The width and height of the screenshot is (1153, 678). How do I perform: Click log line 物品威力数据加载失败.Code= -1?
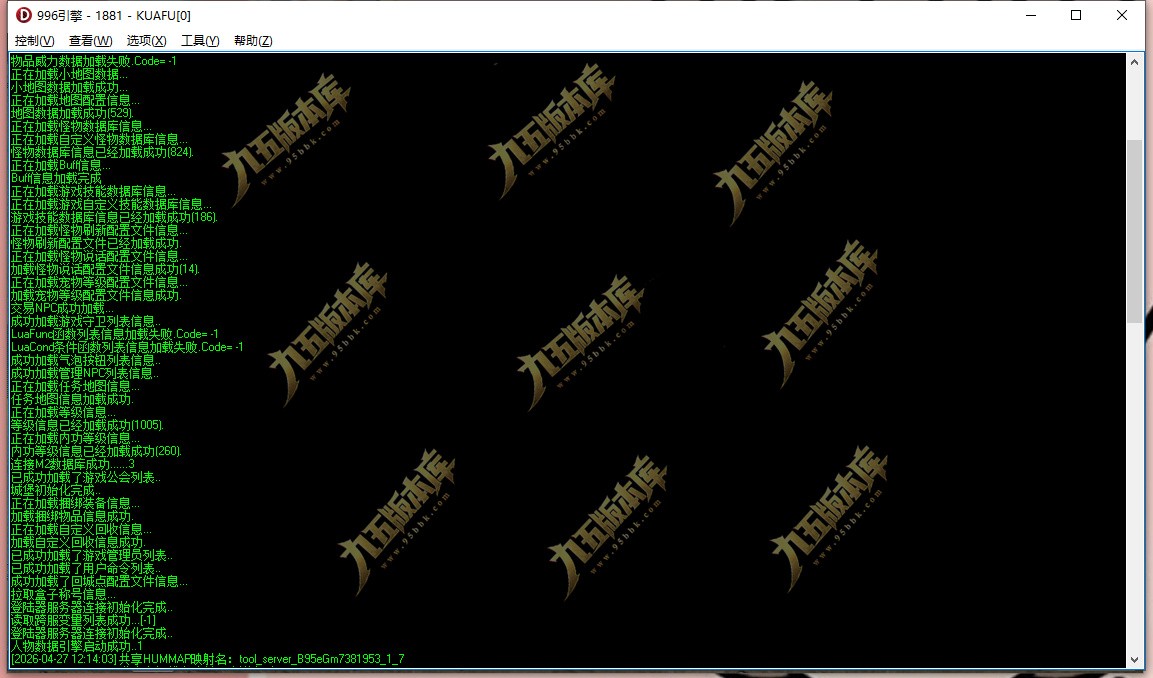coord(93,61)
